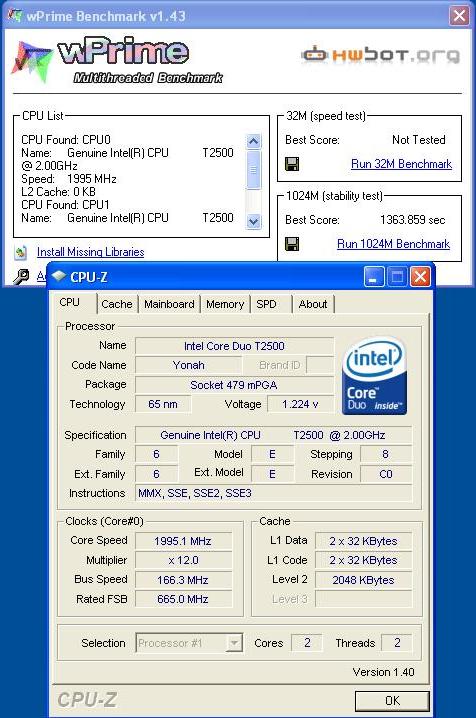Image resolution: width=476 pixels, height=718 pixels.
Task: Click CPU List scrollbar down arrow
Action: 253,222
